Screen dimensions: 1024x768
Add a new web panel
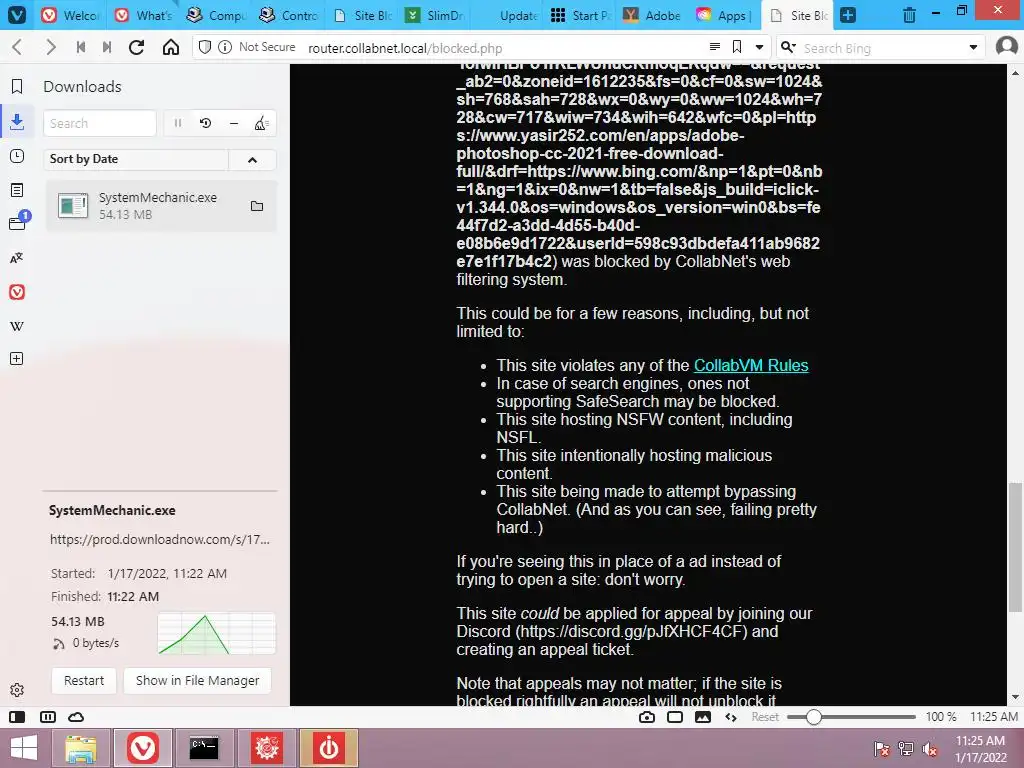[17, 359]
